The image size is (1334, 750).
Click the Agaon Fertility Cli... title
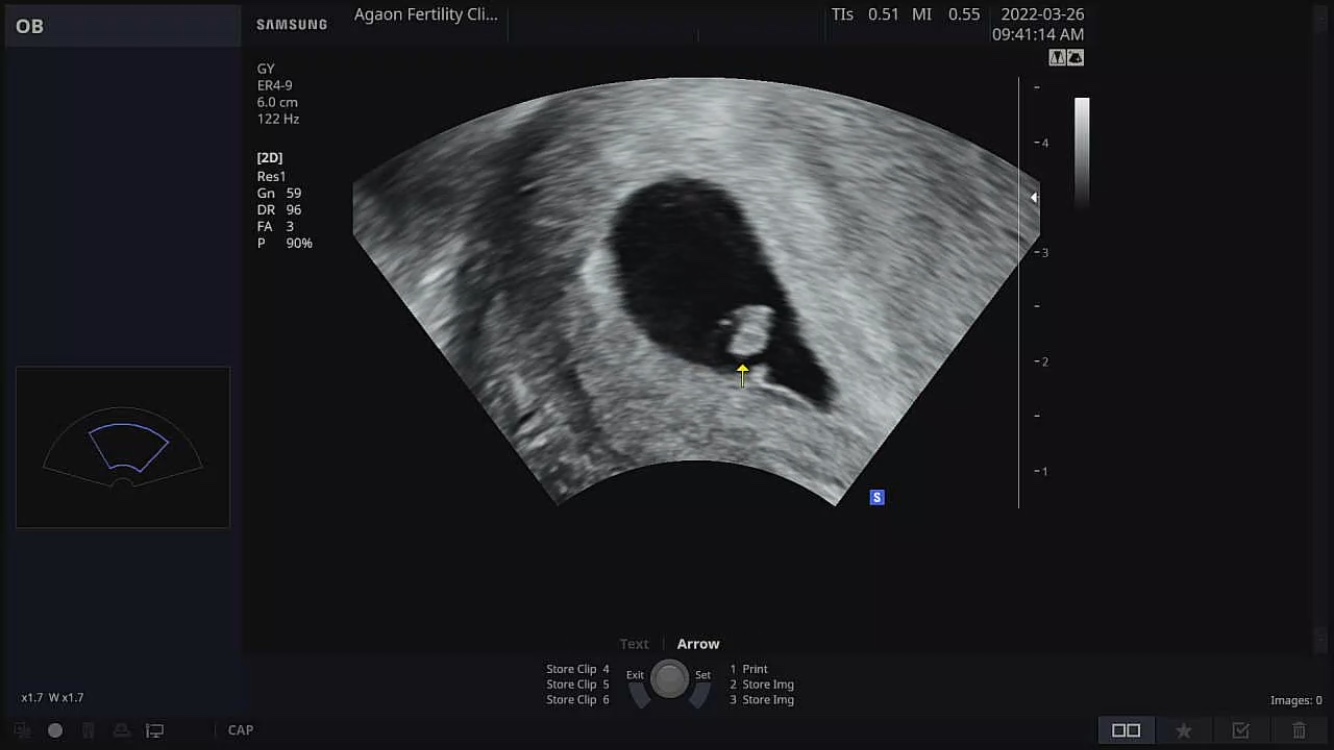click(426, 15)
